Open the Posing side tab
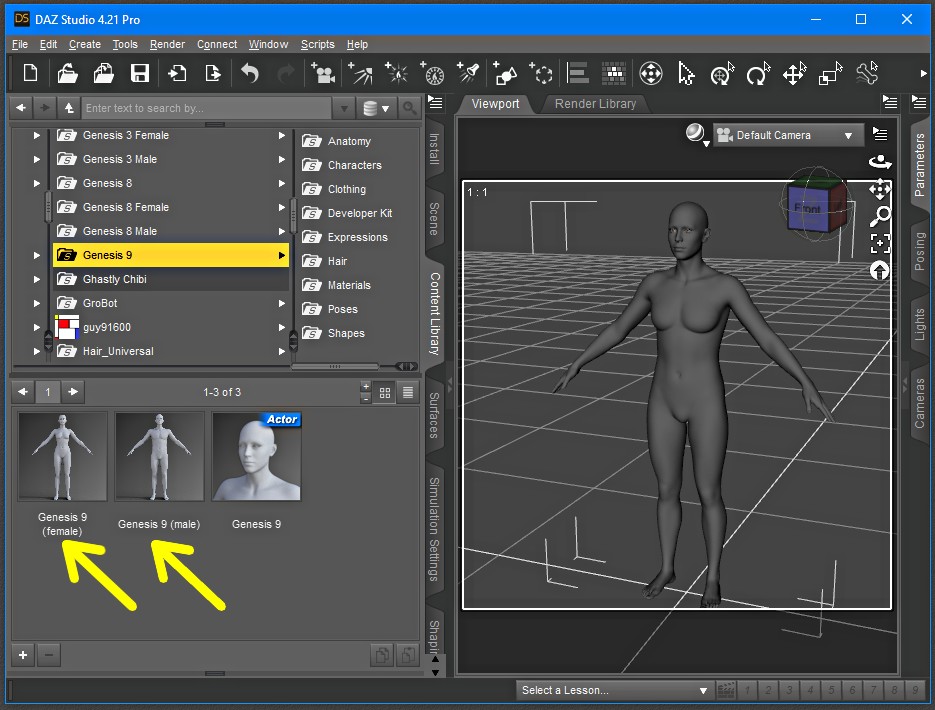This screenshot has width=935, height=710. (x=919, y=250)
